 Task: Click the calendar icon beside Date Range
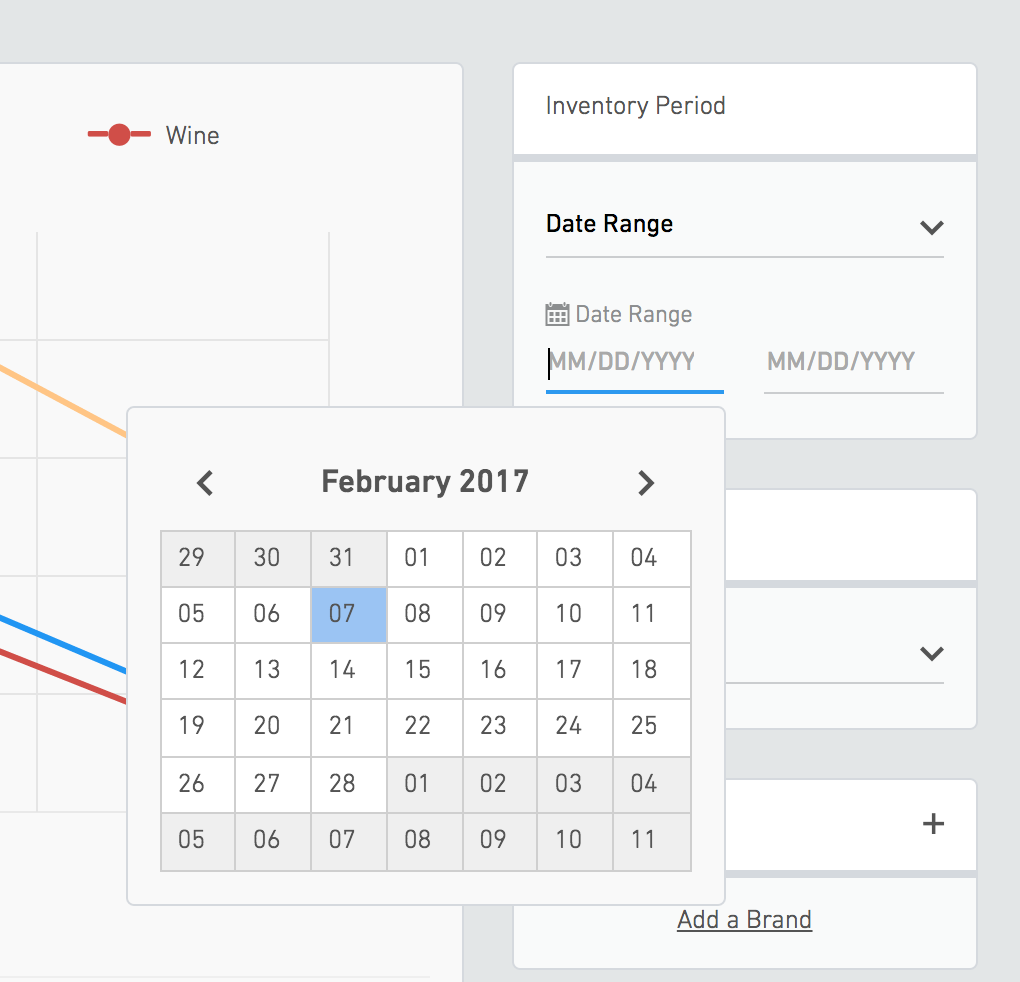click(x=557, y=314)
